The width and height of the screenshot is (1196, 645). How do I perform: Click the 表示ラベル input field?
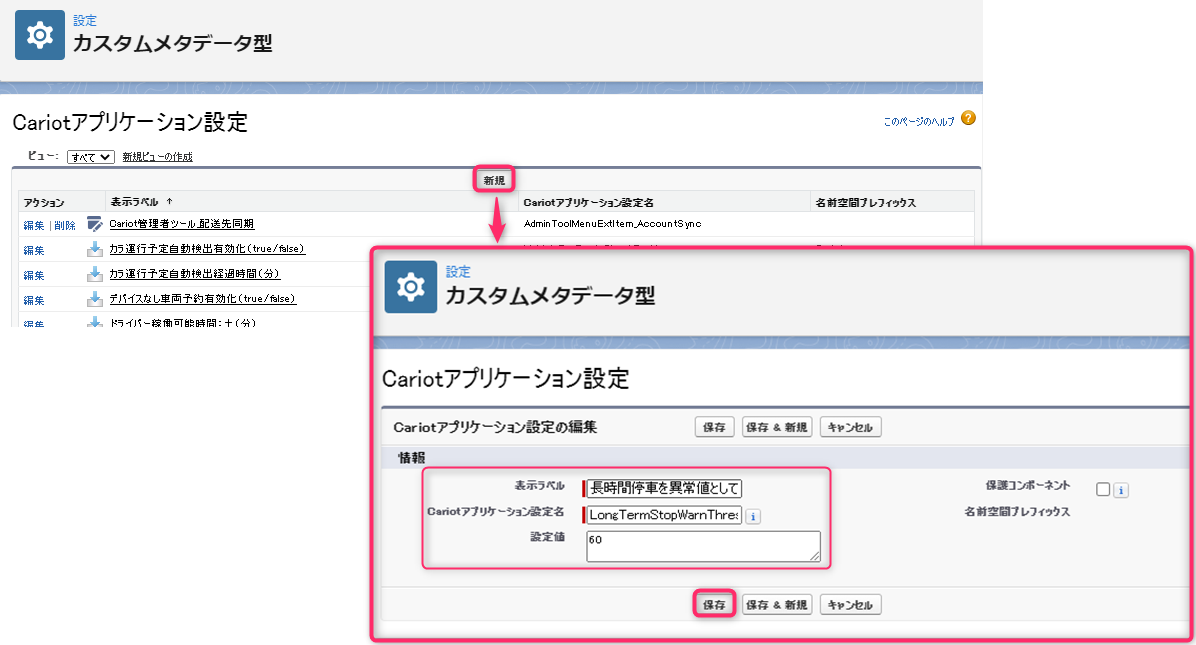[x=664, y=488]
